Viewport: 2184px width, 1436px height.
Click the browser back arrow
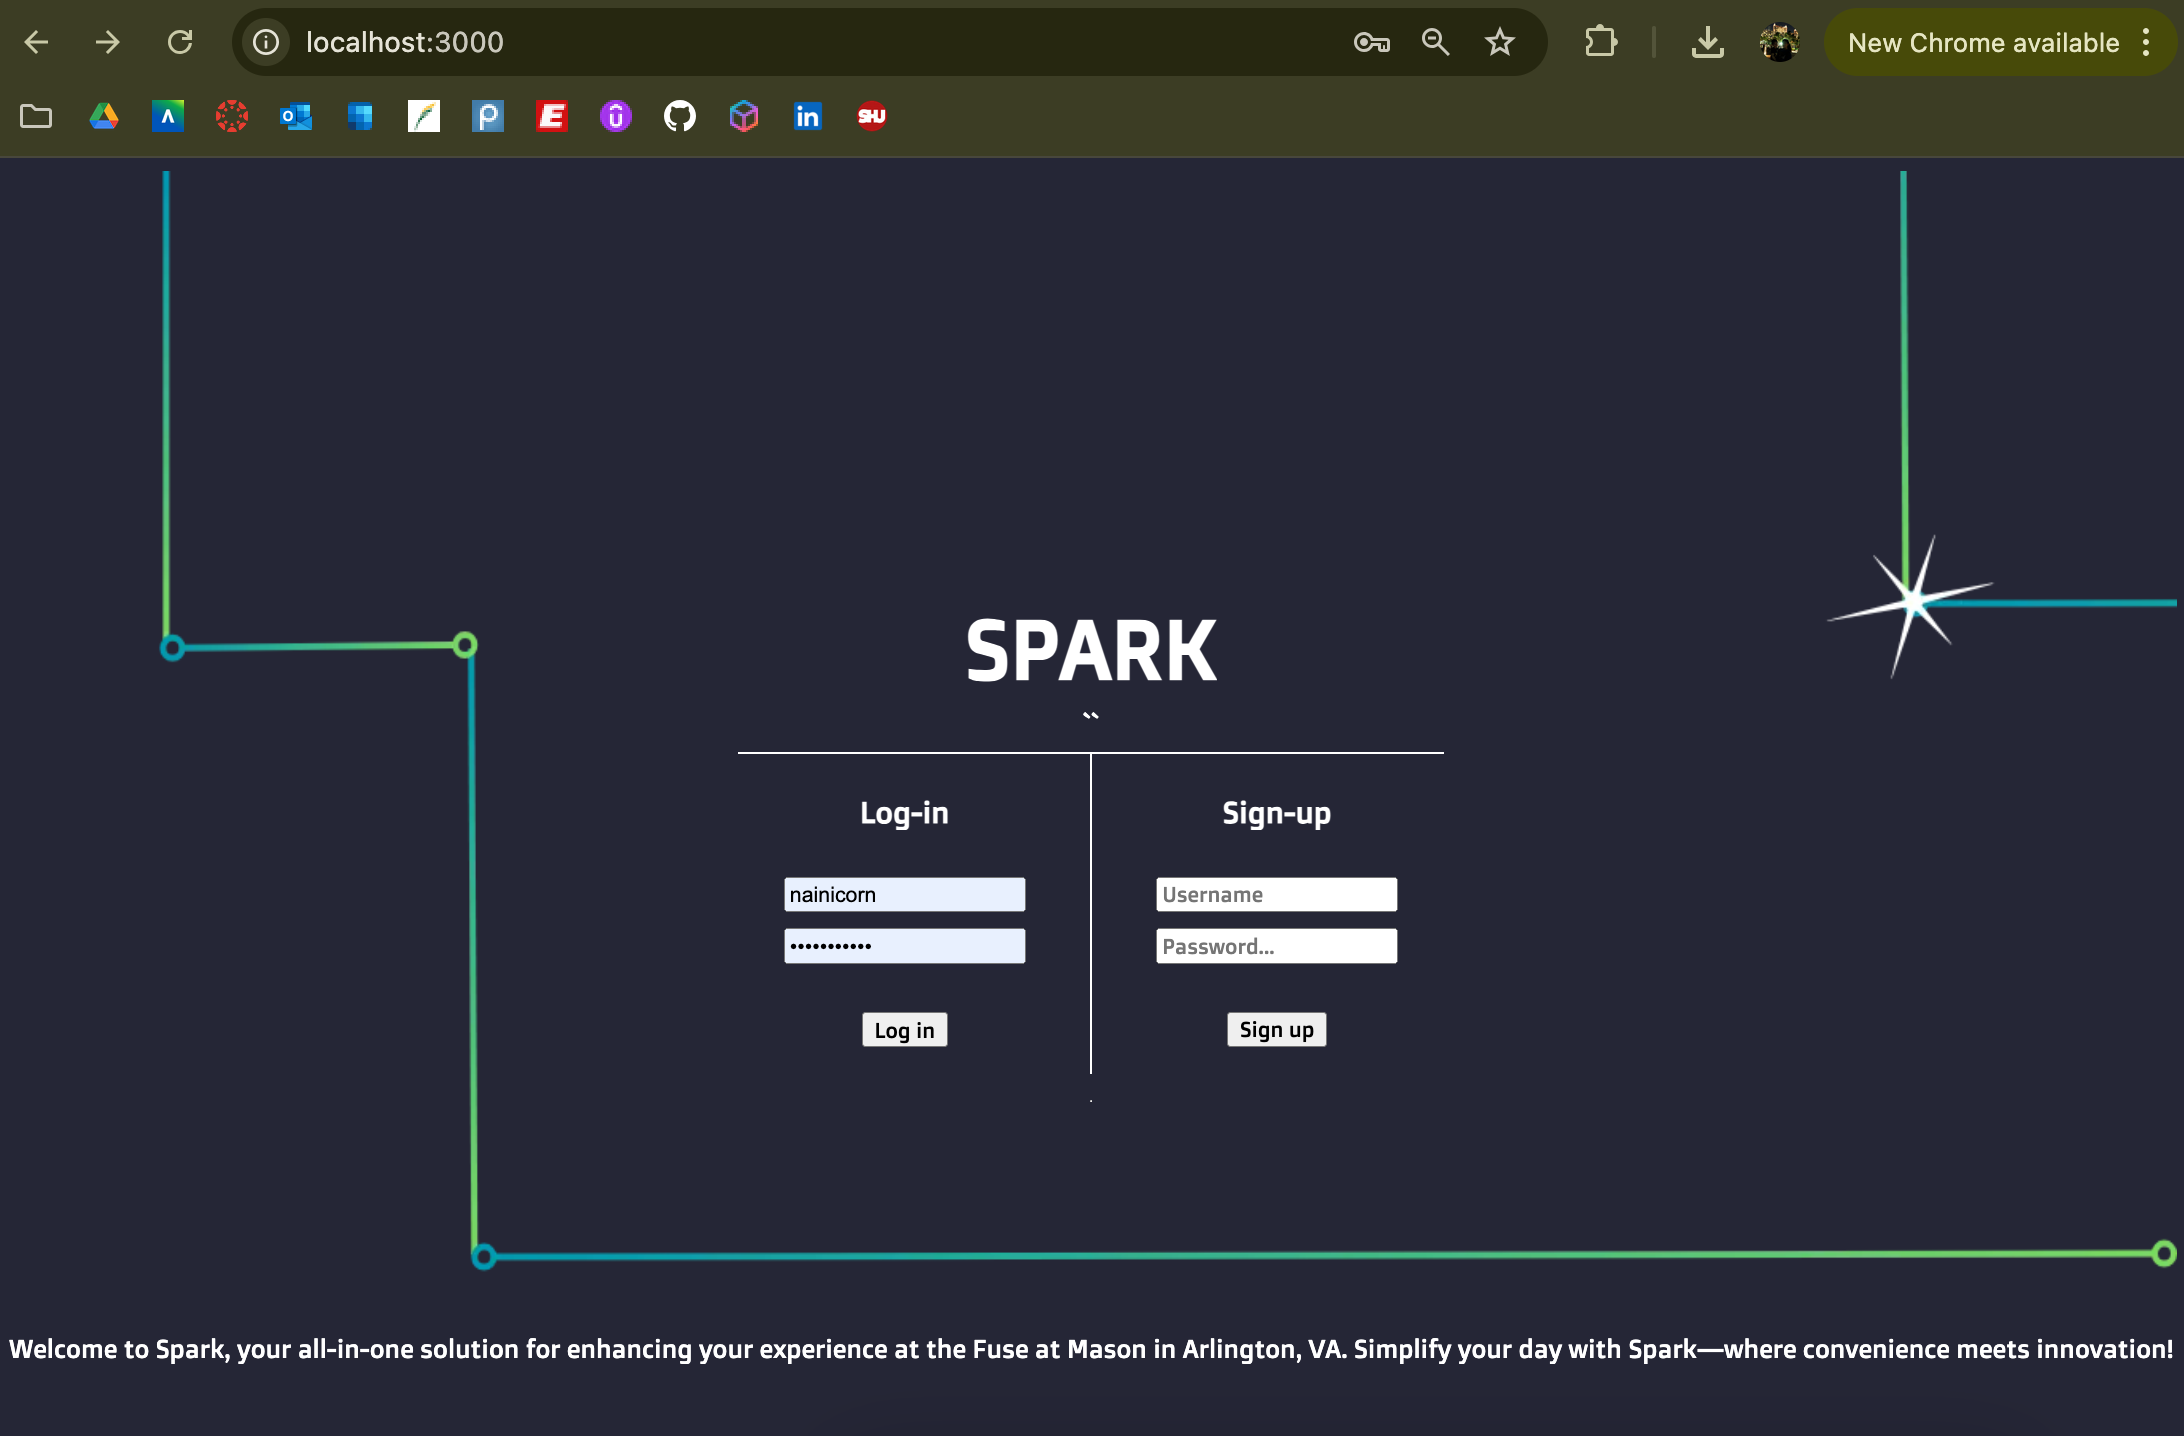[x=37, y=42]
